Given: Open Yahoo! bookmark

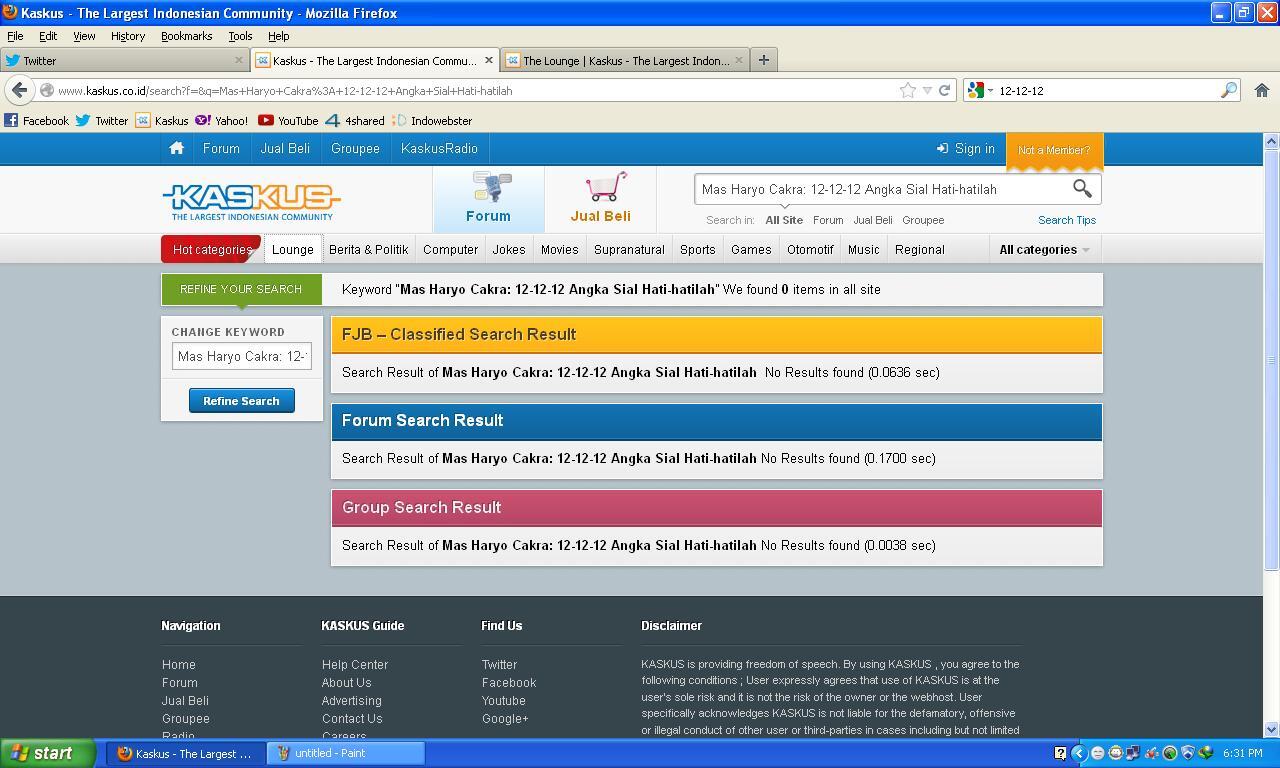Looking at the screenshot, I should 222,120.
